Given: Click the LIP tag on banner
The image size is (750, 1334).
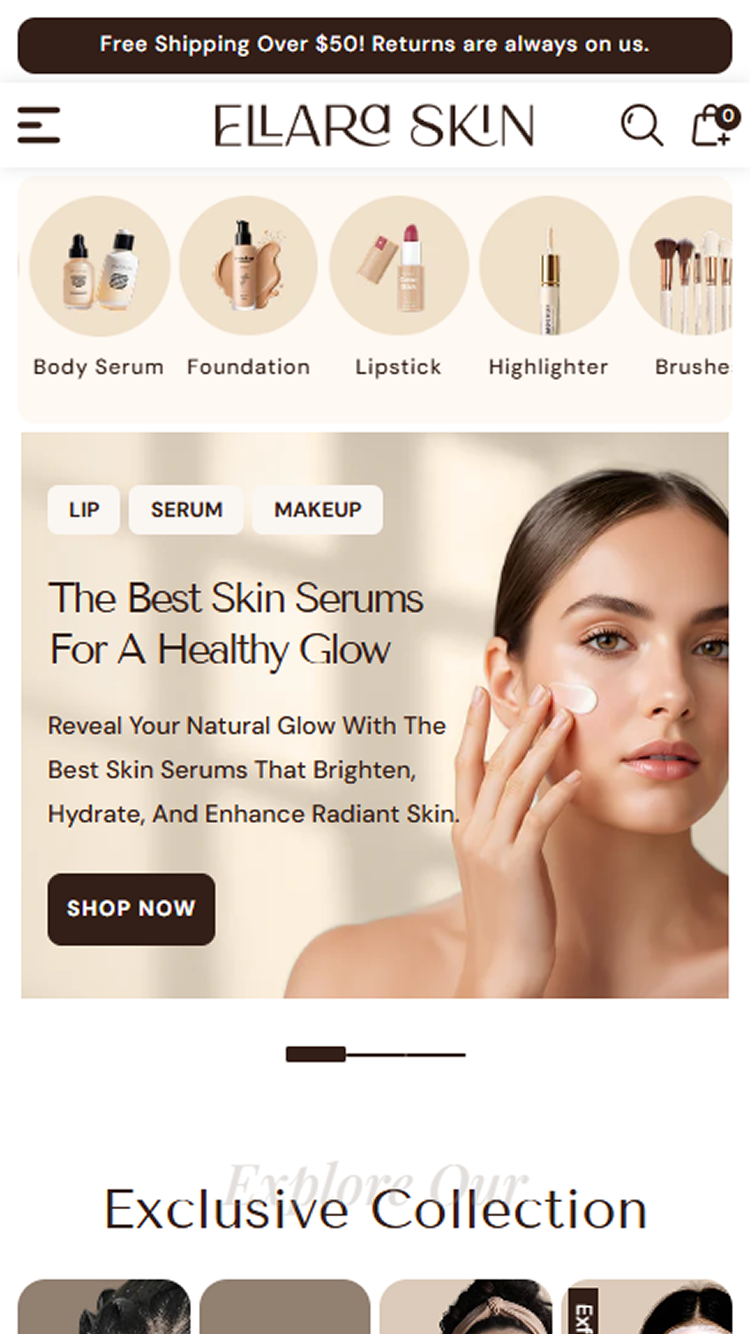Looking at the screenshot, I should (x=84, y=510).
